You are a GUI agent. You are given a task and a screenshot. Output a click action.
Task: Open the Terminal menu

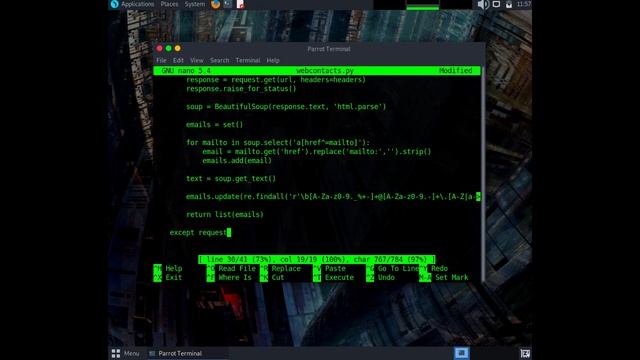(x=248, y=60)
